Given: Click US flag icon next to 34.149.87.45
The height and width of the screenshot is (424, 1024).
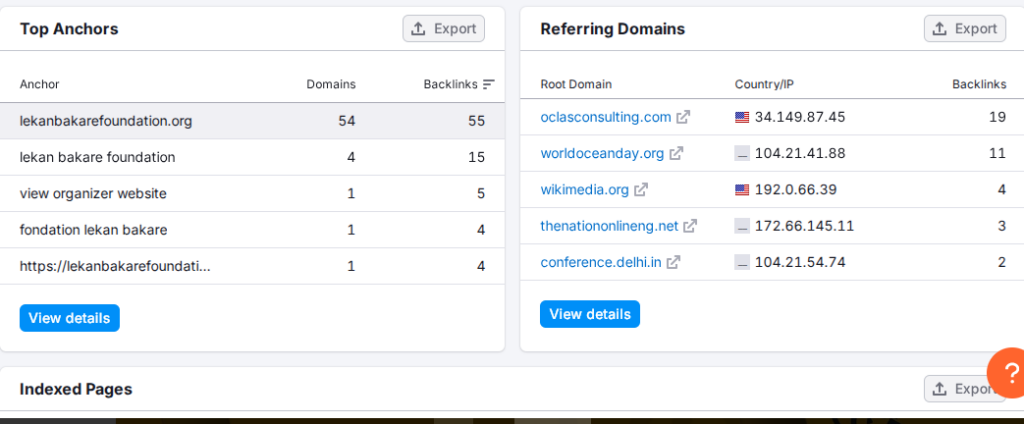Looking at the screenshot, I should pos(742,118).
